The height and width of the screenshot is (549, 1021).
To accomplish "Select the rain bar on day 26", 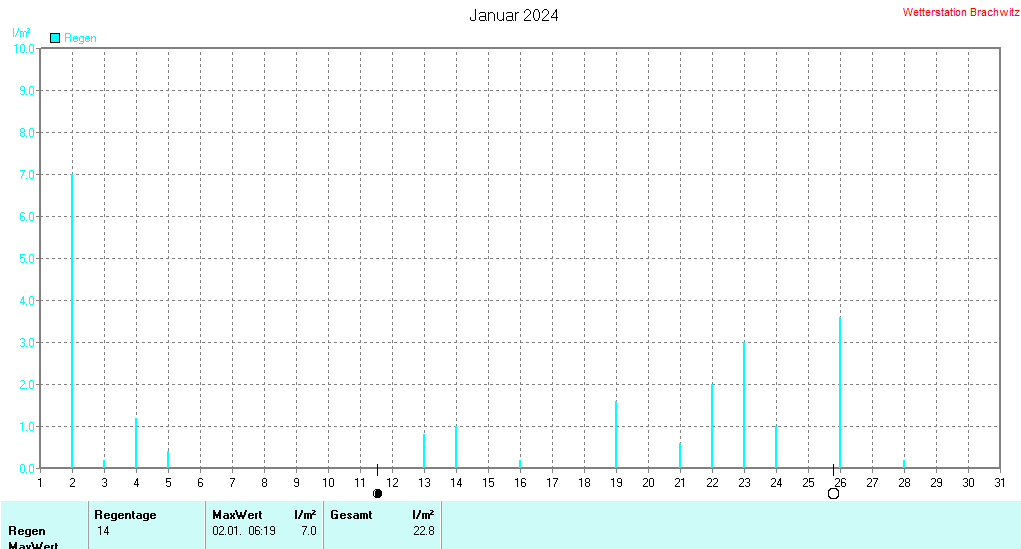I will [x=840, y=393].
